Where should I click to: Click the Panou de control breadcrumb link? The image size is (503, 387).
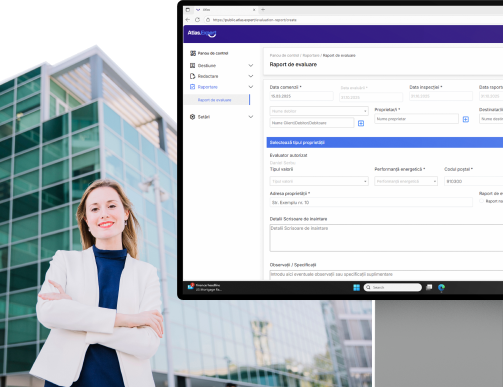tap(284, 55)
